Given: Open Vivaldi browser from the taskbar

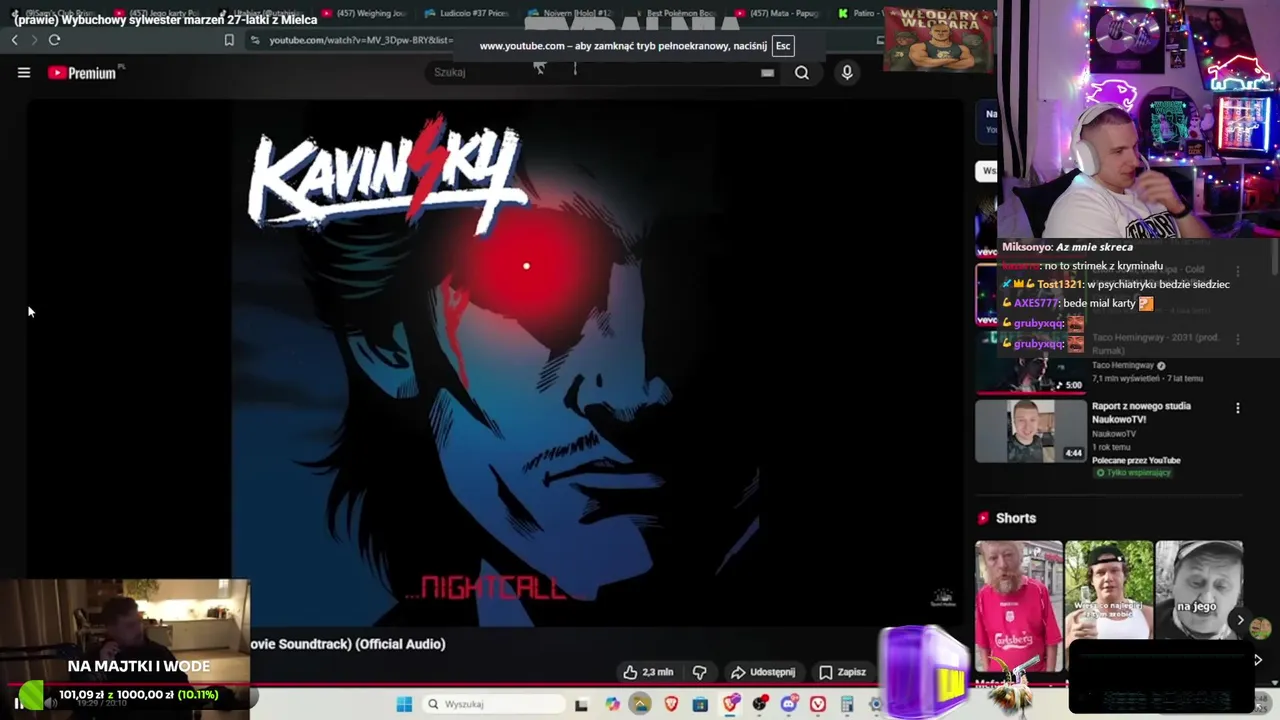Looking at the screenshot, I should pyautogui.click(x=818, y=704).
